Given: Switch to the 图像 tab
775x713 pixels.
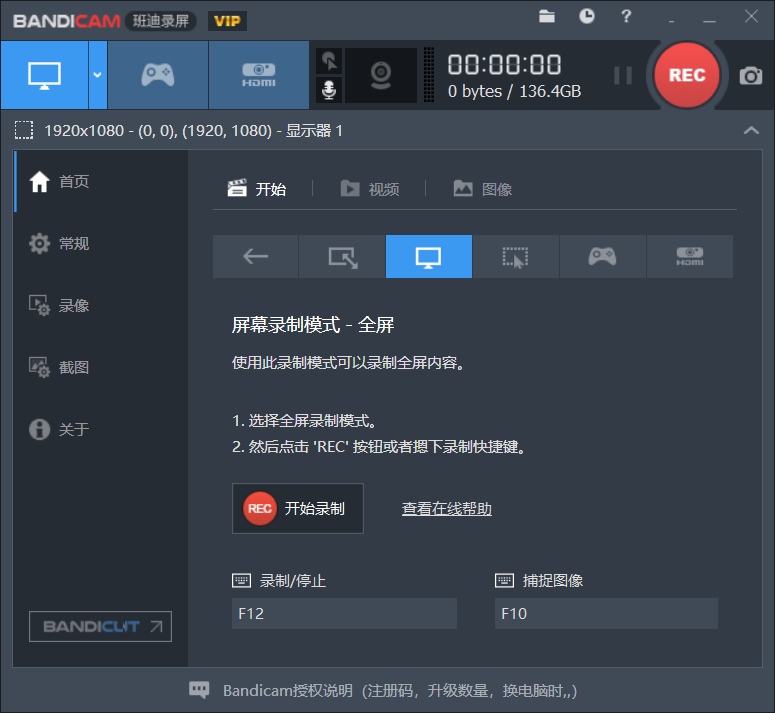Looking at the screenshot, I should (x=483, y=189).
